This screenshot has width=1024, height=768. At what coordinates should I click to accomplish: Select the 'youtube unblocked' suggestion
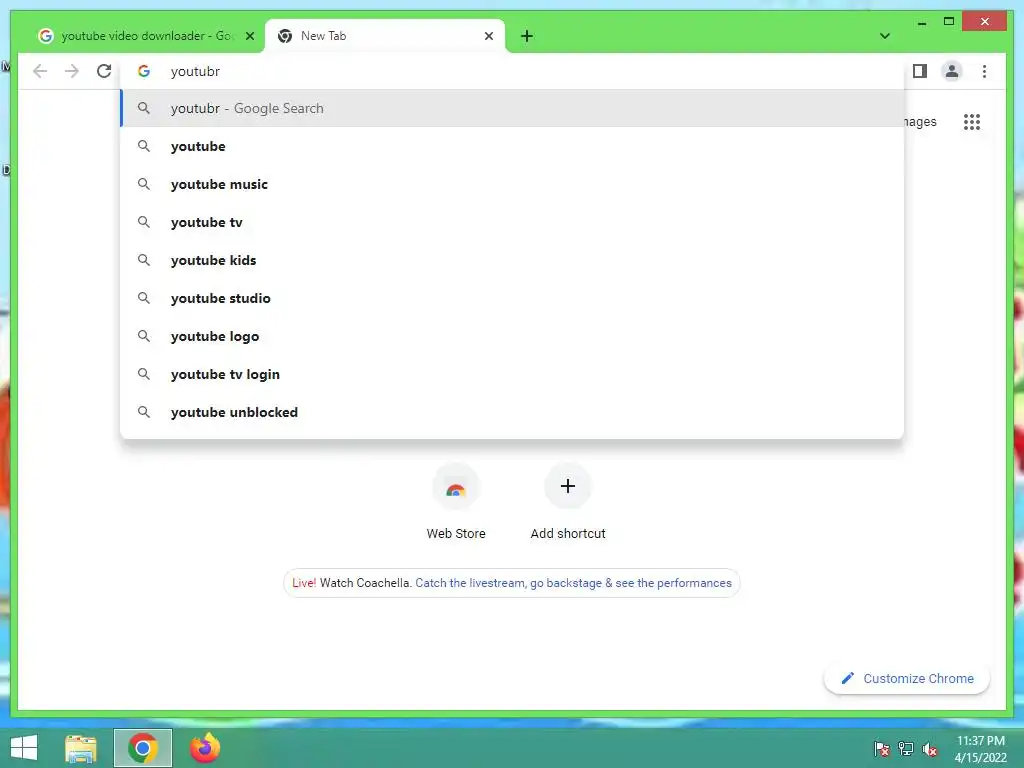512,412
